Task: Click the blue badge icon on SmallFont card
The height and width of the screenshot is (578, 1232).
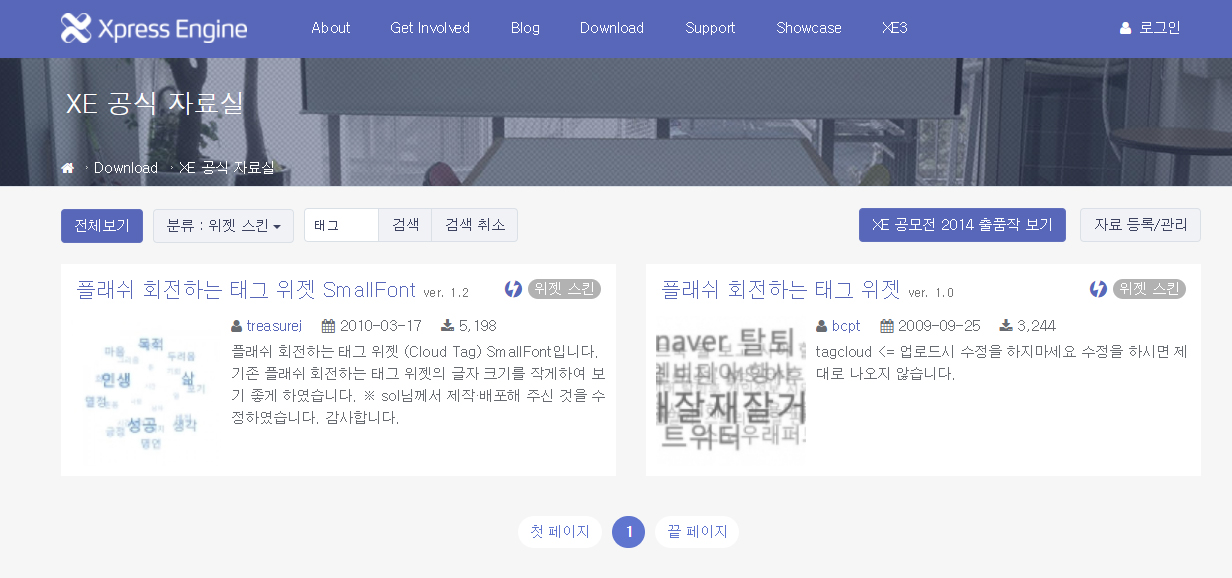Action: pyautogui.click(x=513, y=289)
